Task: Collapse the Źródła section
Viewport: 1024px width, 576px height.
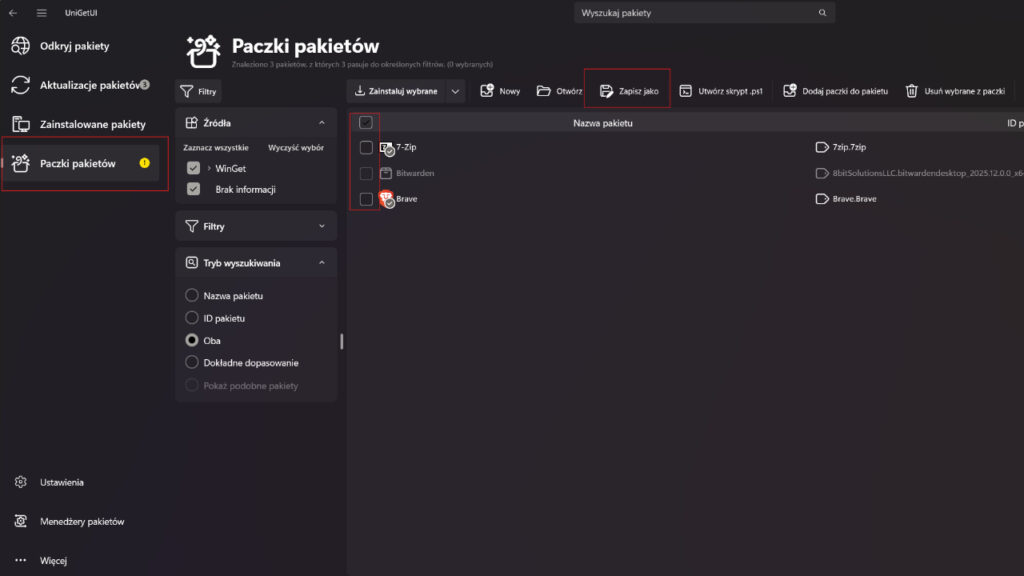Action: pos(322,122)
